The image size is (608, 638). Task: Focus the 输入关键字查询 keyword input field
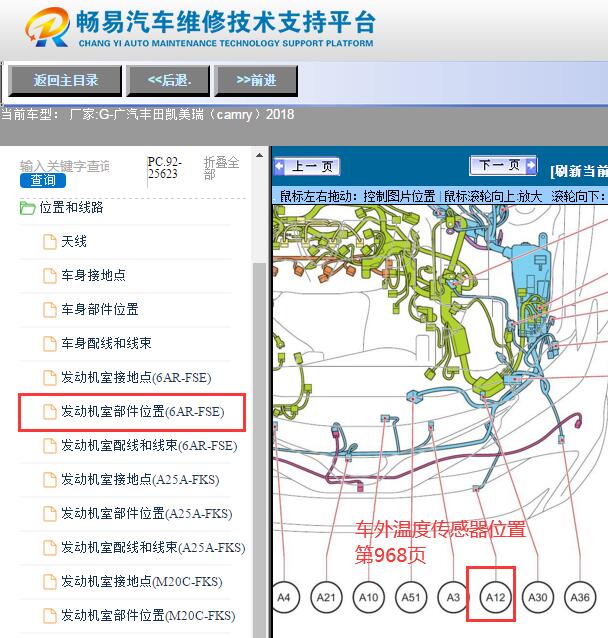(65, 166)
